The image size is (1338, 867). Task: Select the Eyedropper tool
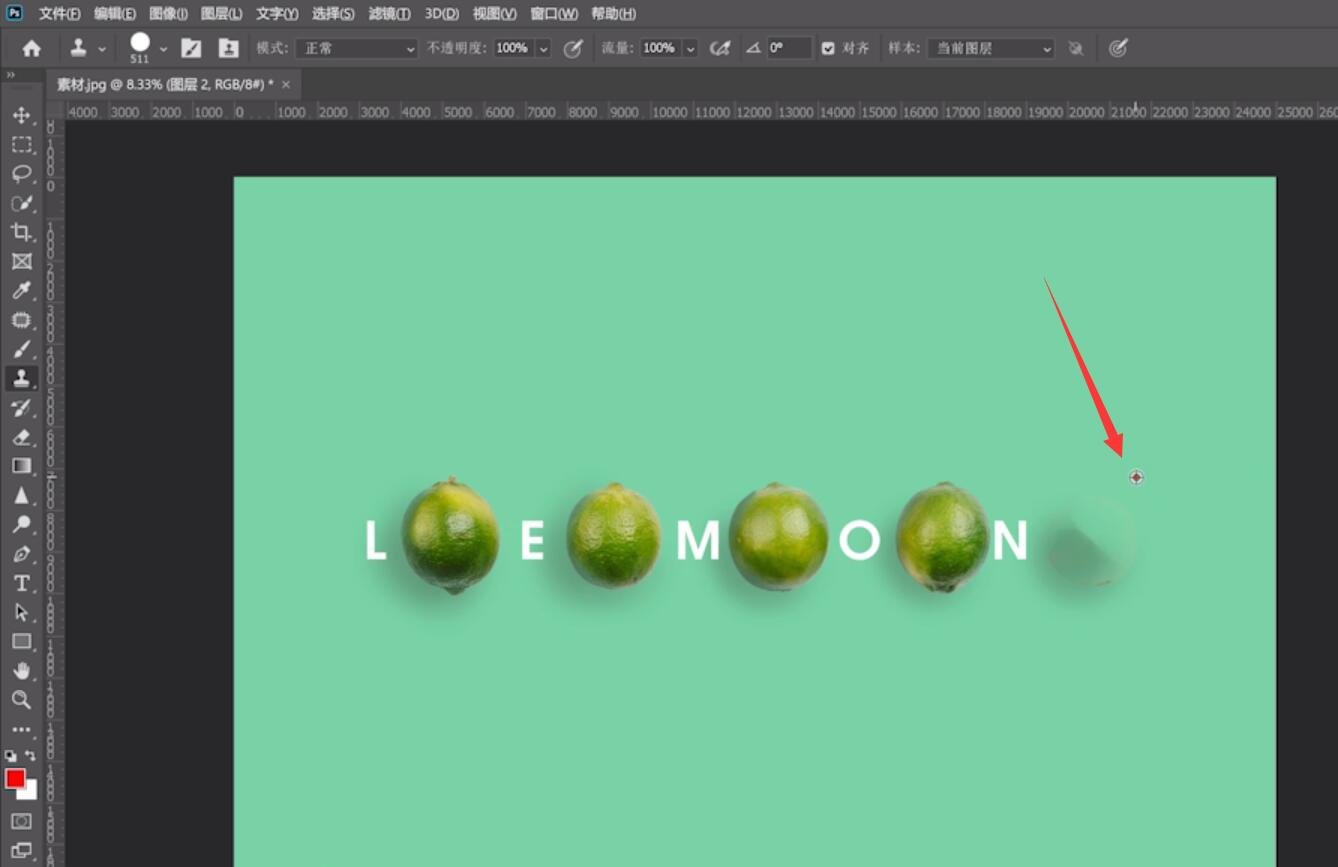click(x=21, y=290)
